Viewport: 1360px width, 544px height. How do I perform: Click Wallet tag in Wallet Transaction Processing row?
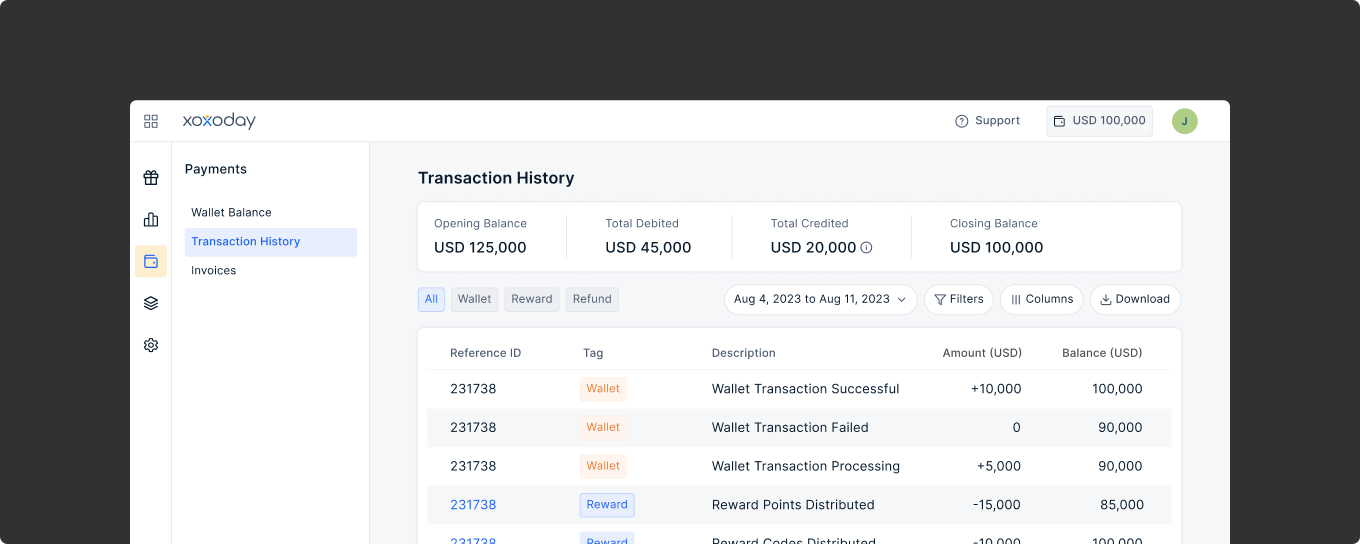[603, 466]
